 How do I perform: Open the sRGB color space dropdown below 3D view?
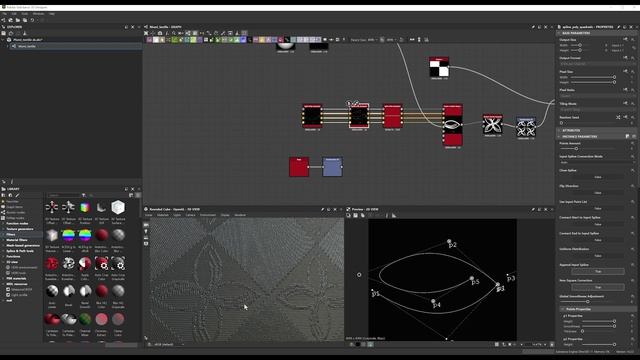point(168,344)
